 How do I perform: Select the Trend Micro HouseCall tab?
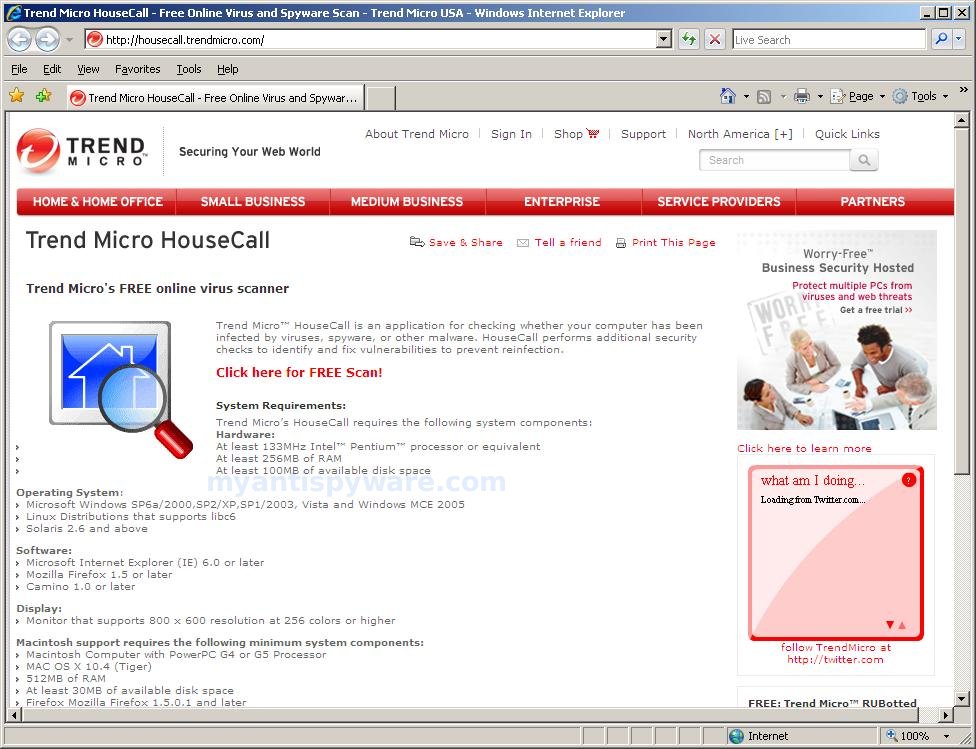tap(215, 98)
